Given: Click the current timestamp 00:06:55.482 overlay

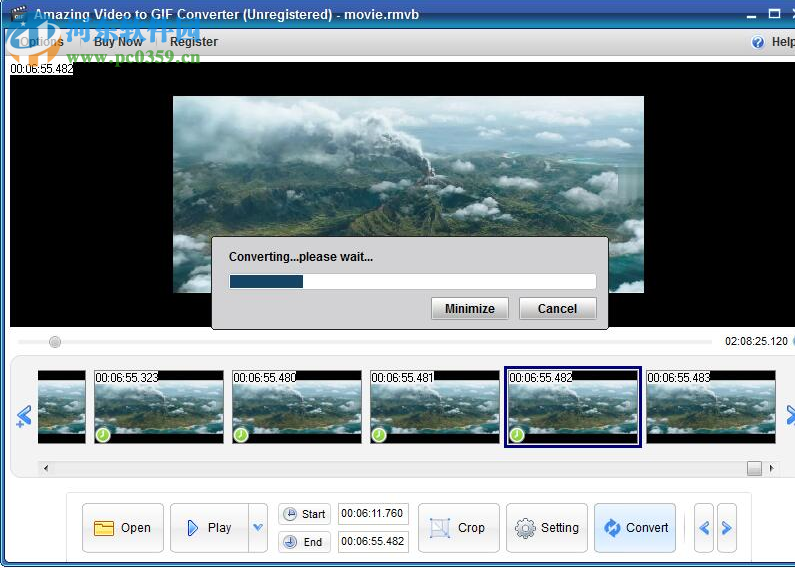Looking at the screenshot, I should (x=42, y=68).
